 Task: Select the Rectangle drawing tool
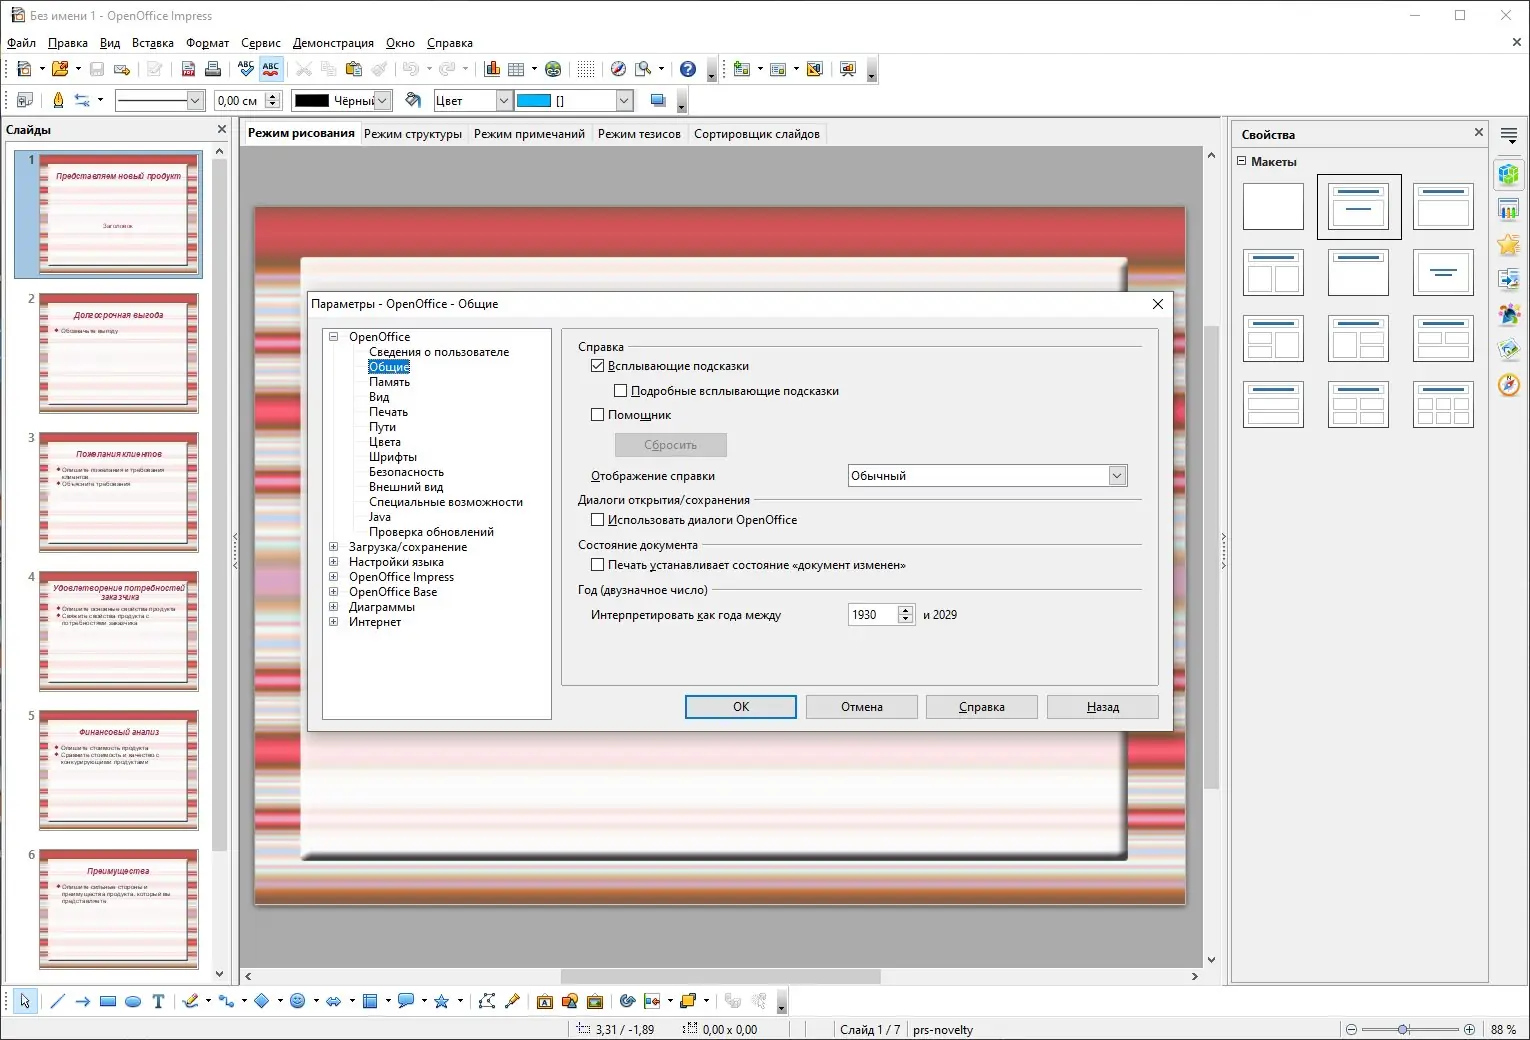(108, 1001)
